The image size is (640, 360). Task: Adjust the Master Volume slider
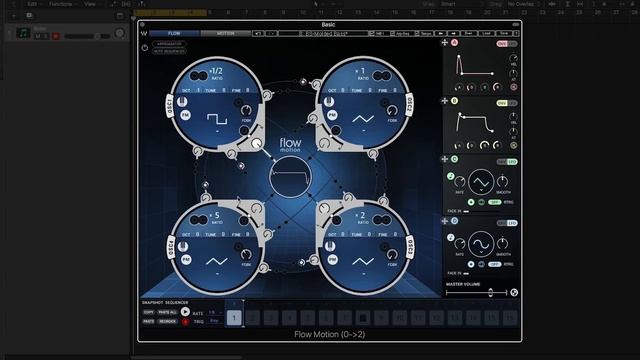[x=476, y=292]
